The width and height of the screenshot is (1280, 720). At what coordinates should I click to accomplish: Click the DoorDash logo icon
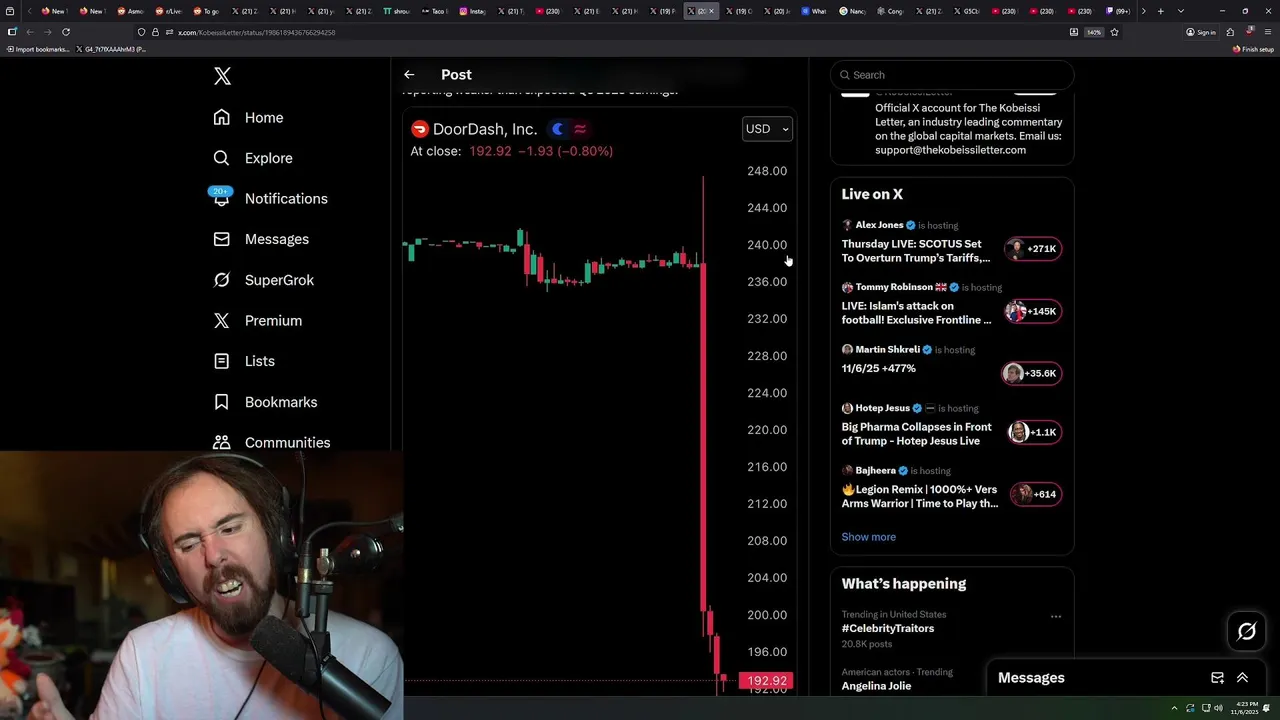click(419, 129)
